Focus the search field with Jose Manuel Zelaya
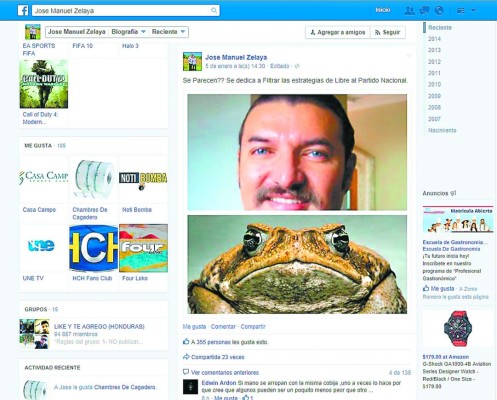 point(126,11)
